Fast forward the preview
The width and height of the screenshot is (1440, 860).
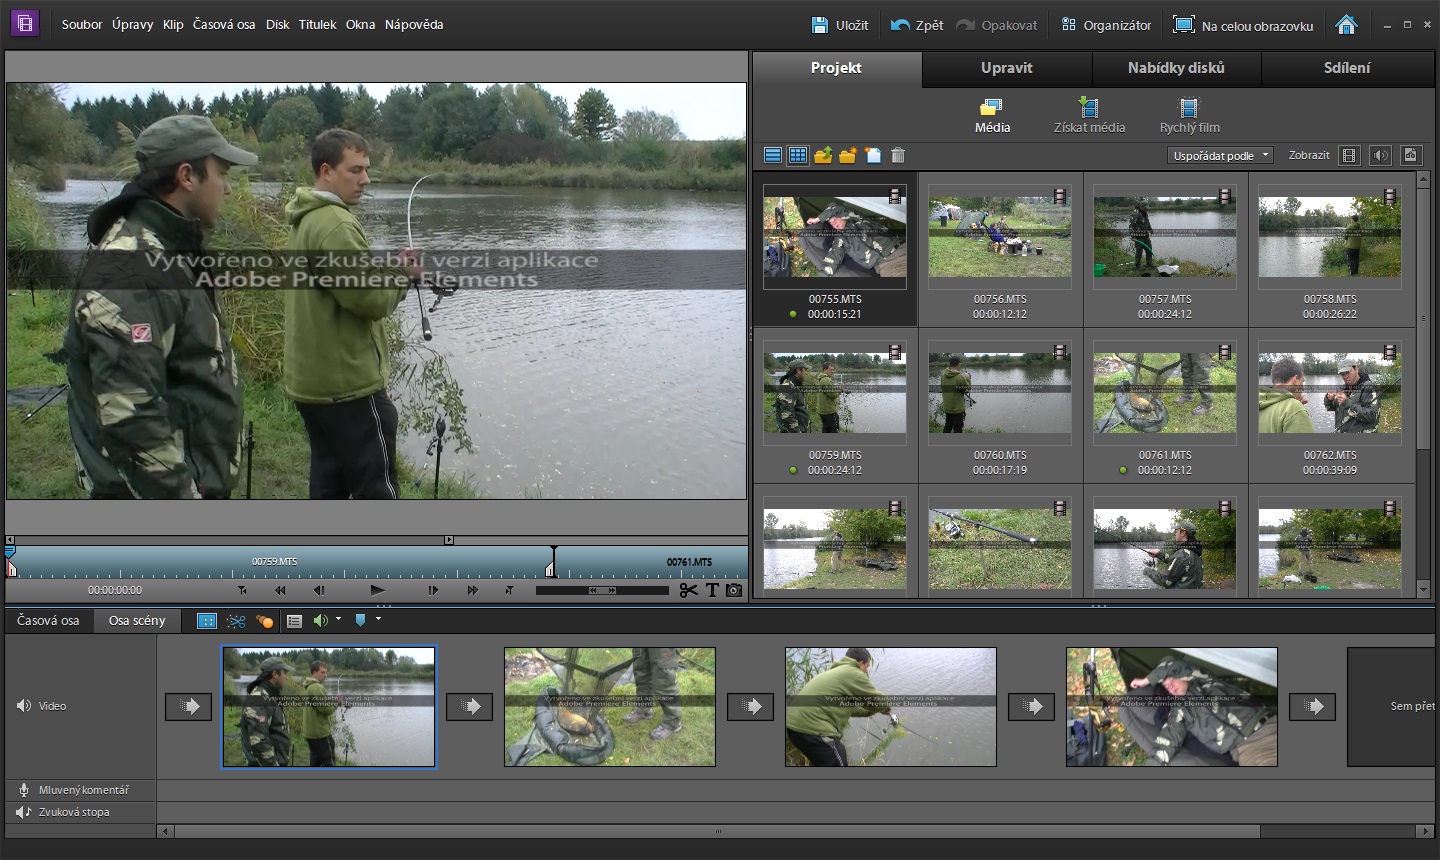pos(472,590)
